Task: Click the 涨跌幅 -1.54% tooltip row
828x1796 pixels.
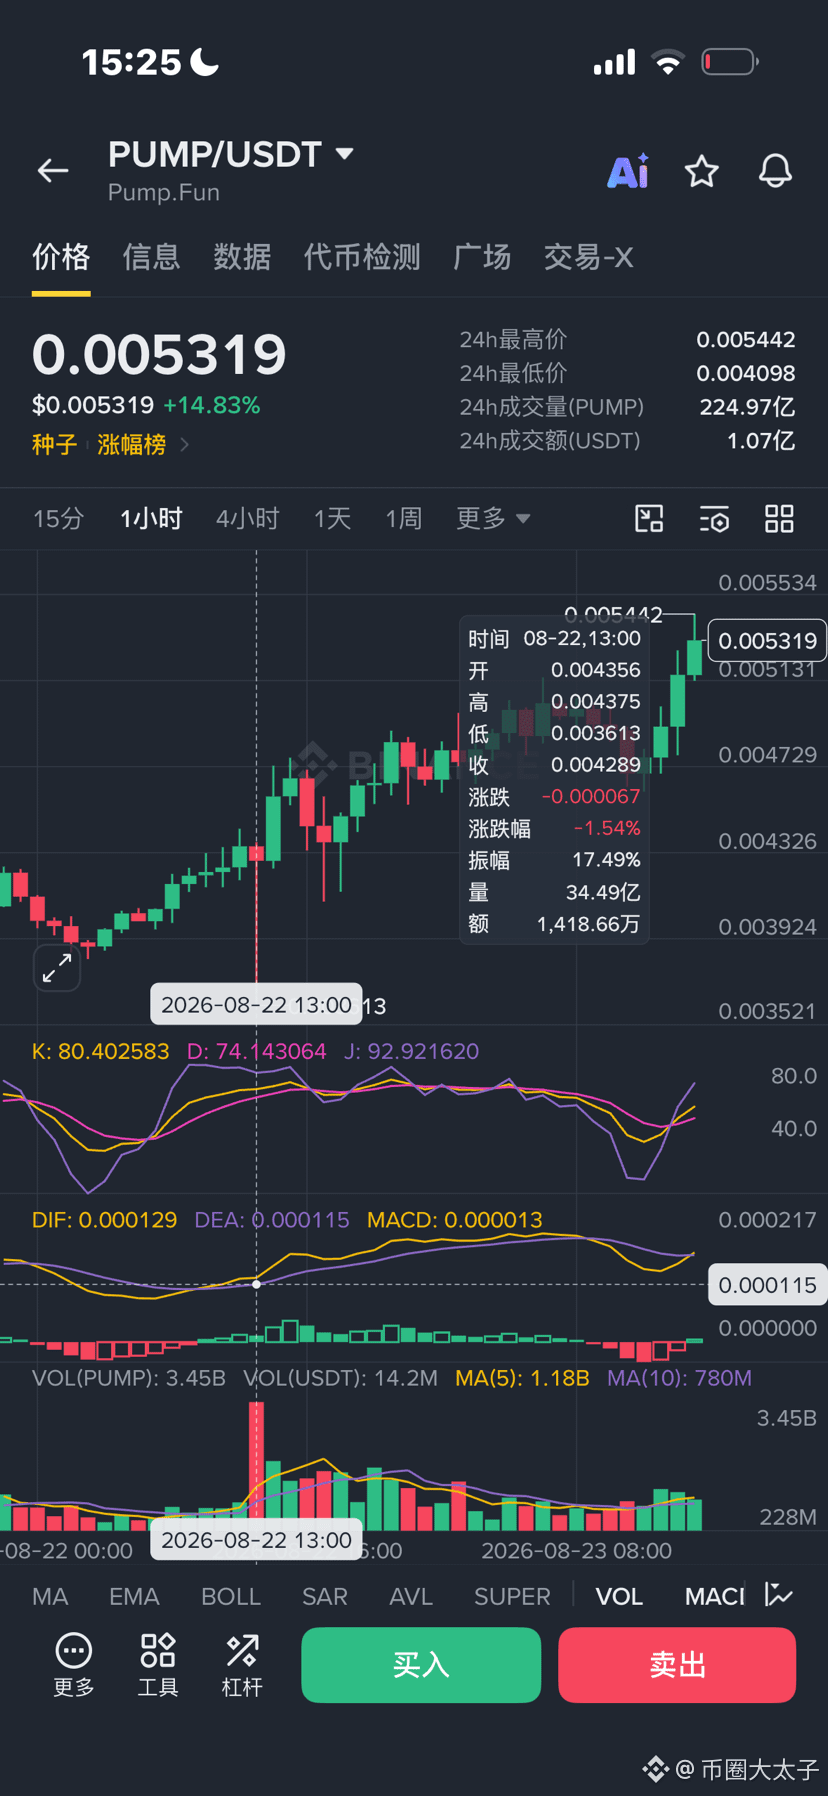Action: (554, 828)
